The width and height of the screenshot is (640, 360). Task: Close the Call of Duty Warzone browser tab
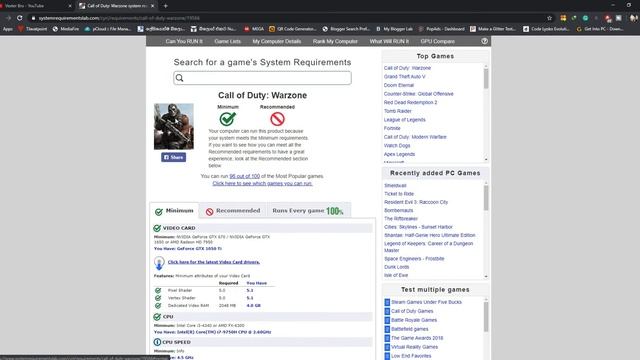[x=153, y=6]
